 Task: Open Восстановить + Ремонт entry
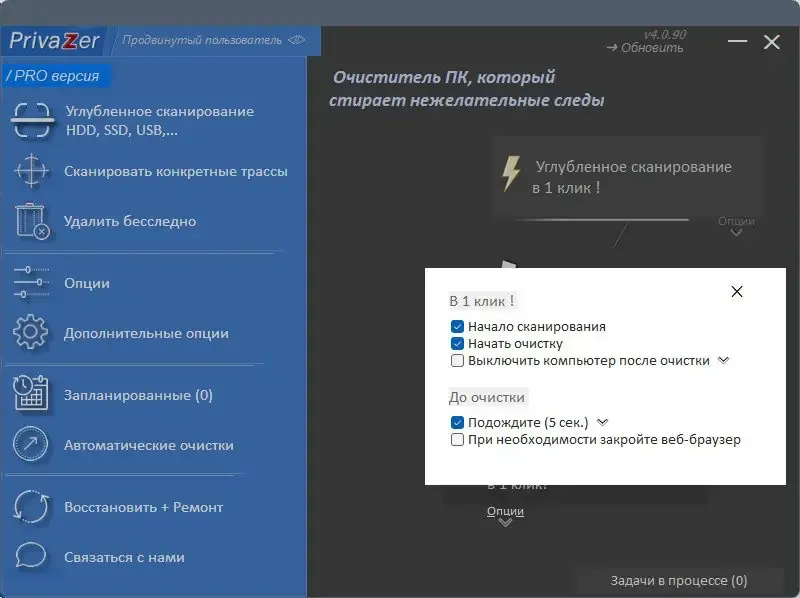pos(144,507)
